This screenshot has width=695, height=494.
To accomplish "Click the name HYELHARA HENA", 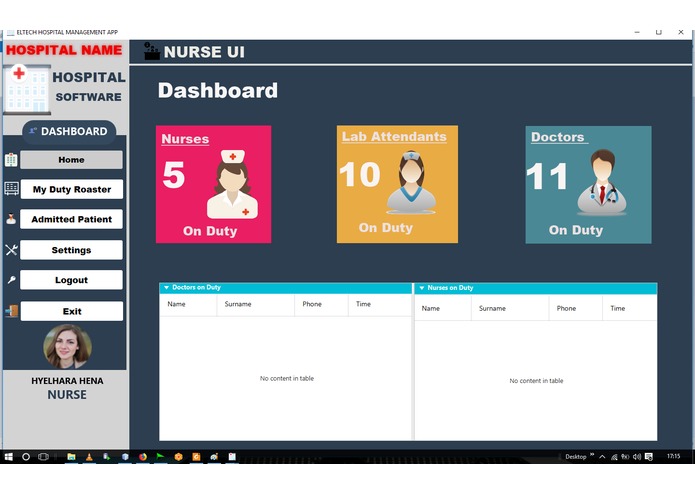I will pos(67,381).
